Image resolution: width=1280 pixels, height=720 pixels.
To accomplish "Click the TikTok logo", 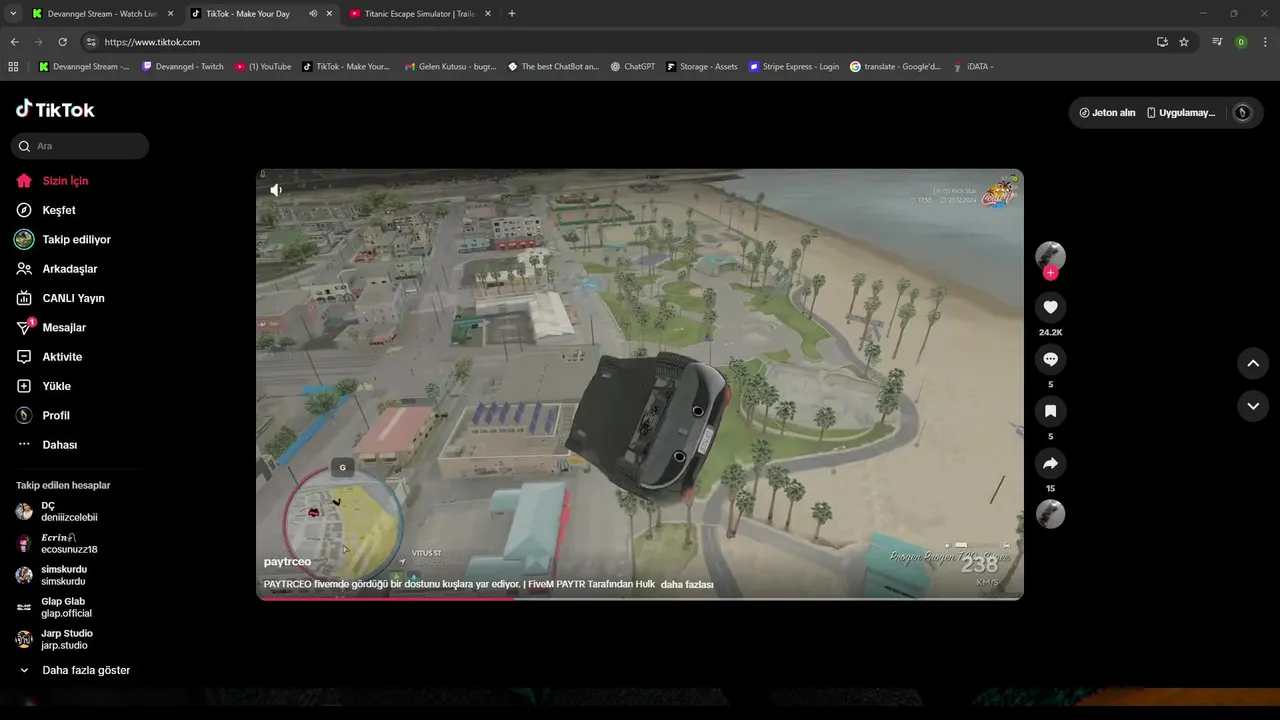I will 55,109.
